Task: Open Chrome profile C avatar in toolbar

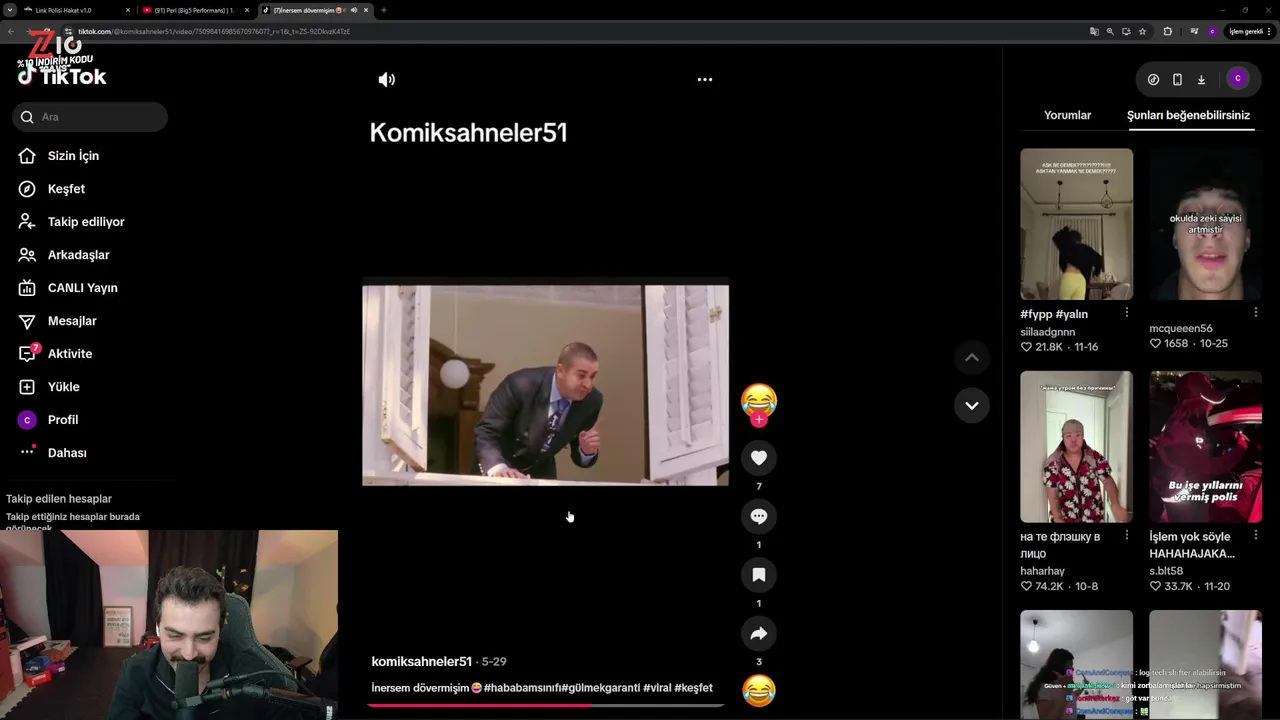Action: 1212,31
